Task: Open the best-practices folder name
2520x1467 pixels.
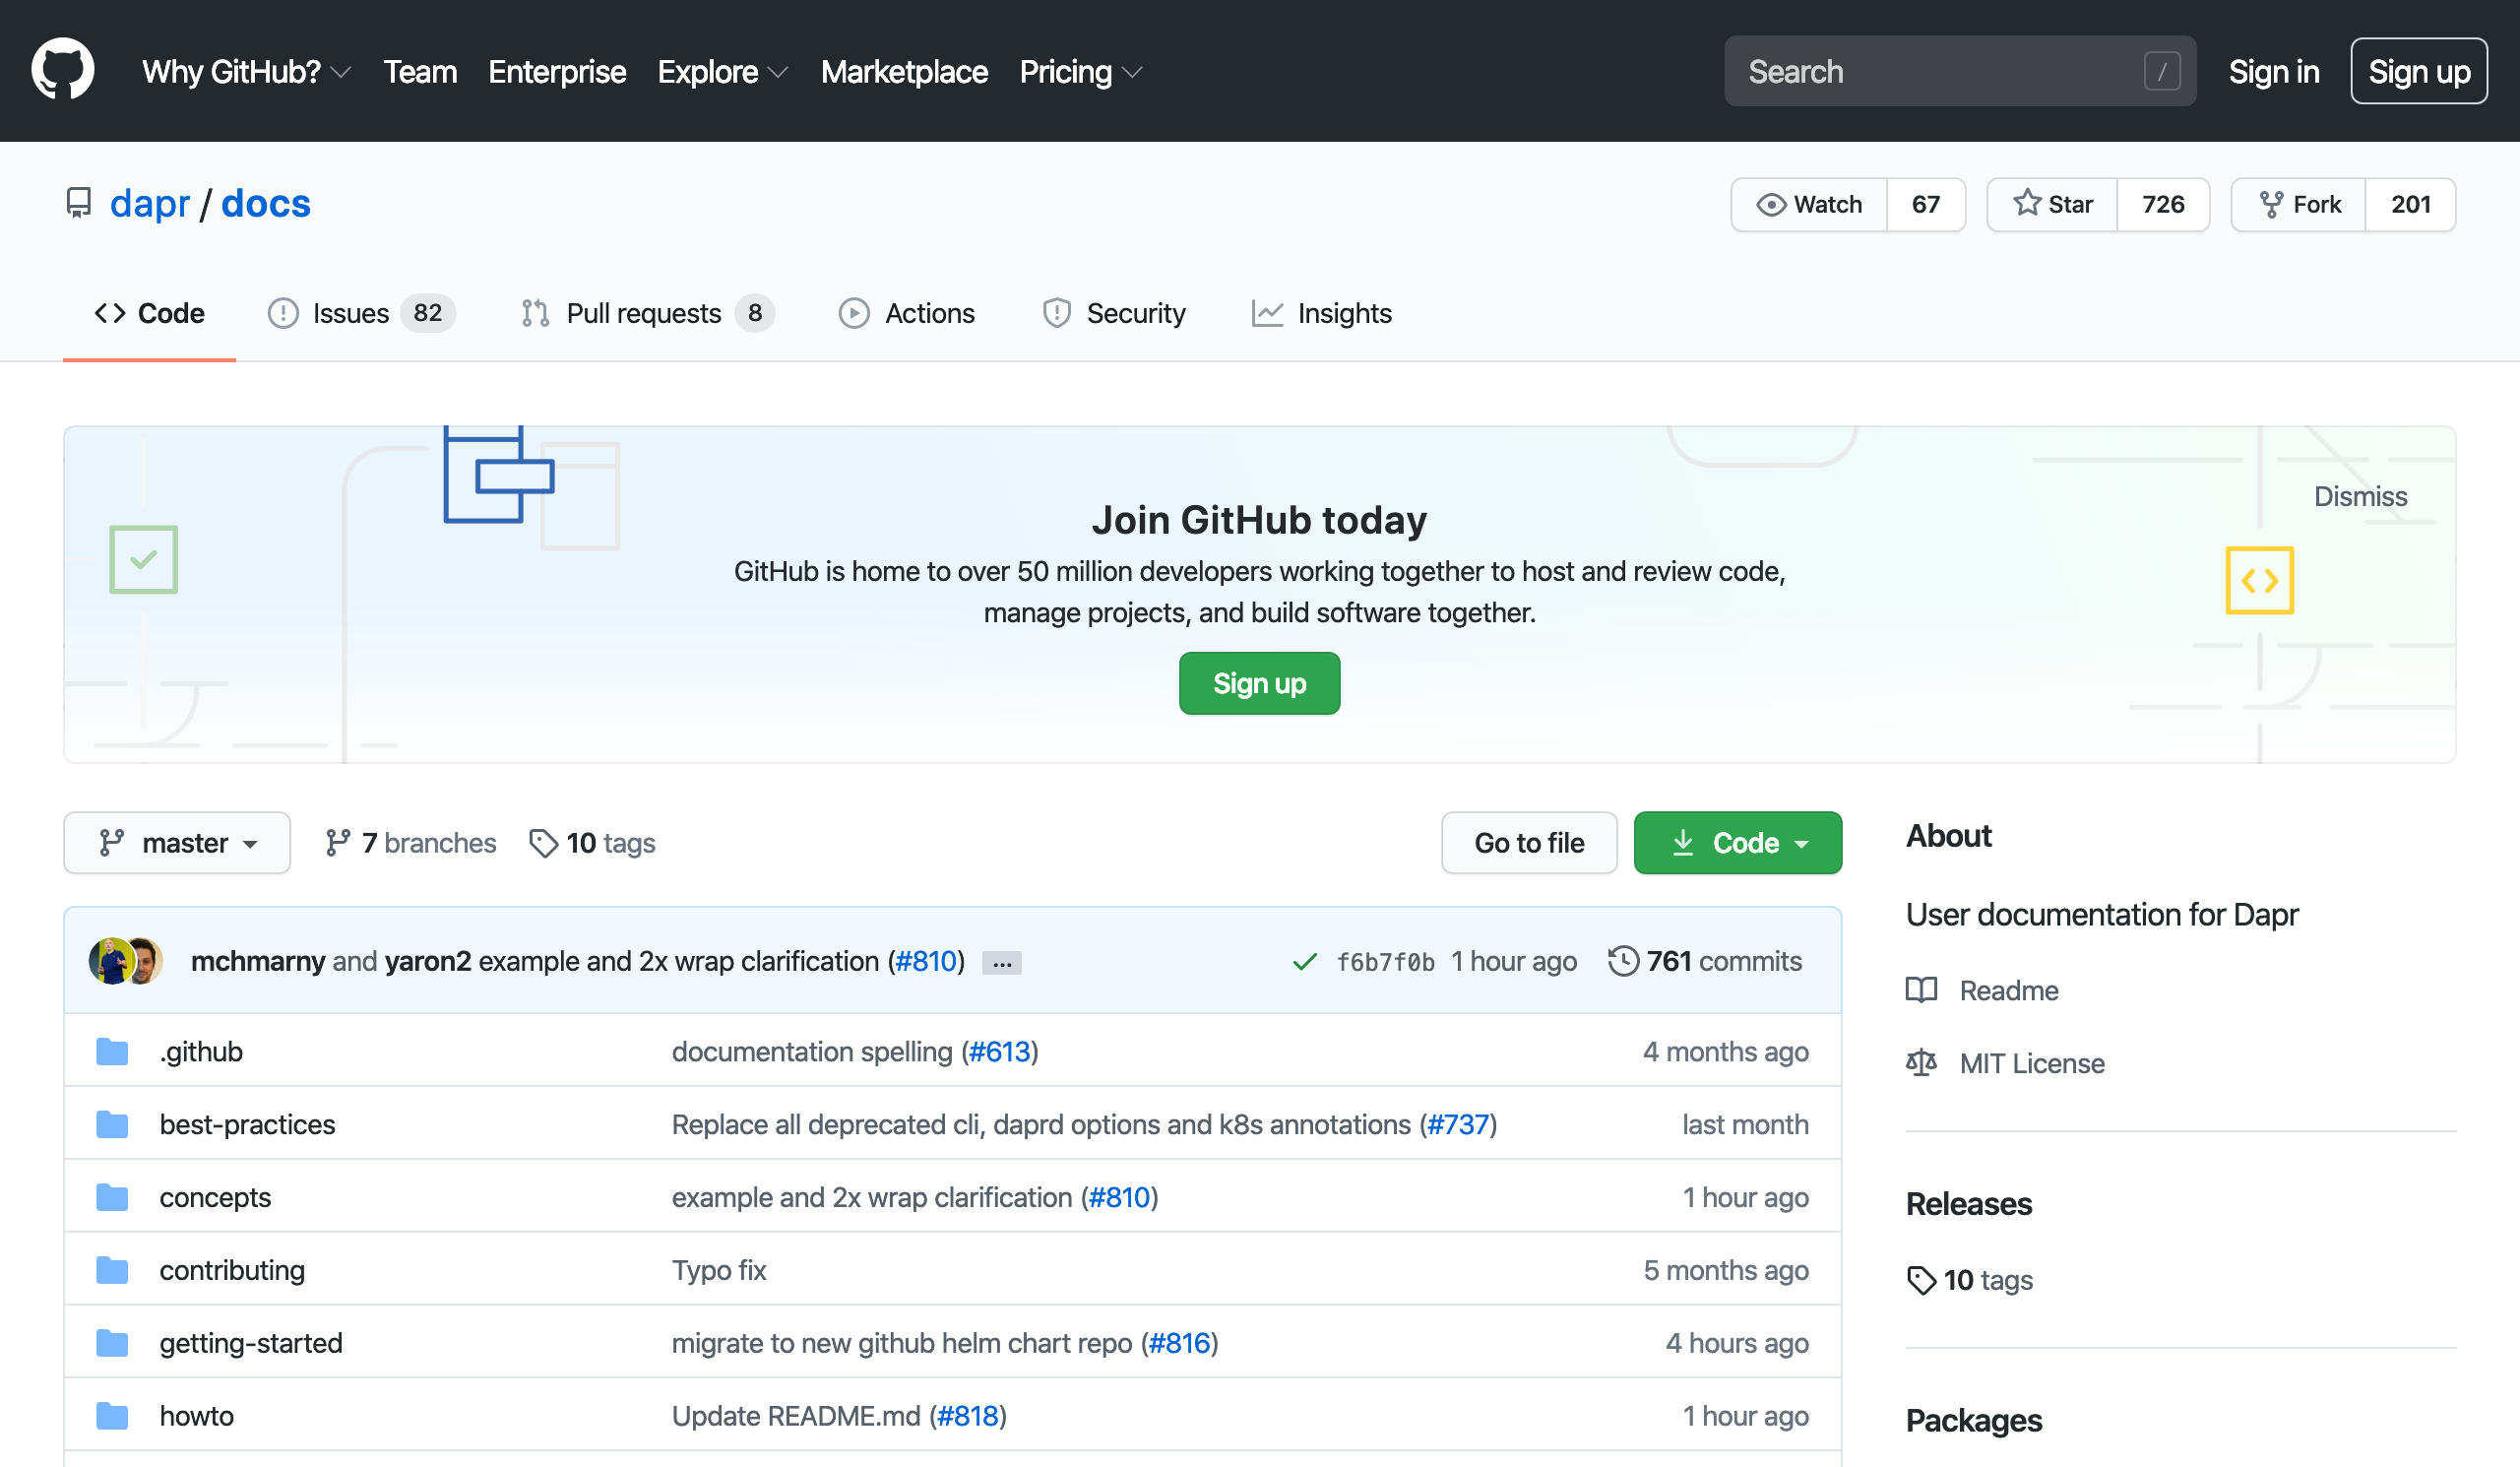Action: coord(248,1125)
